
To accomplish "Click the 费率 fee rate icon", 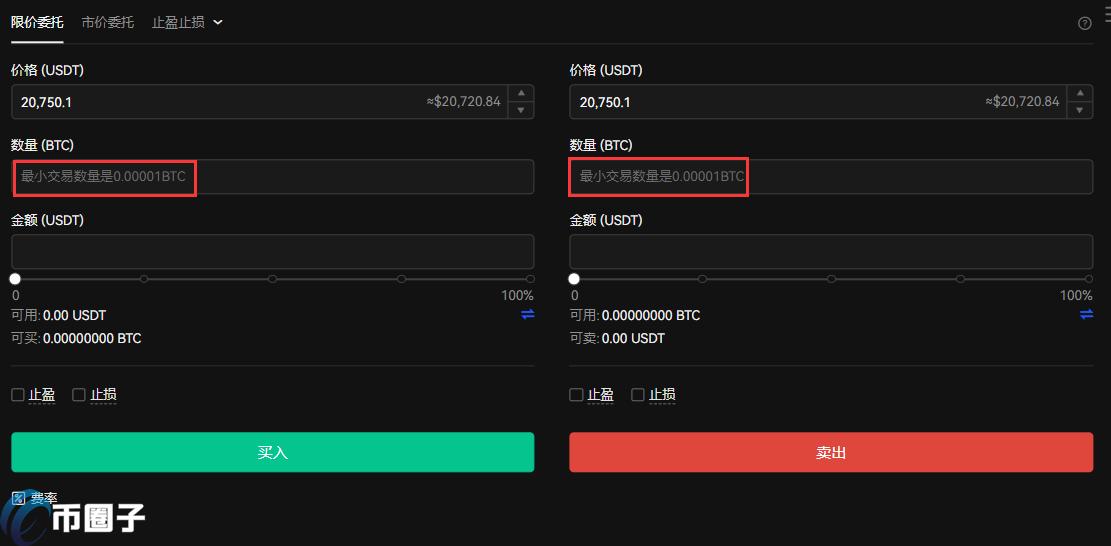I will point(18,497).
